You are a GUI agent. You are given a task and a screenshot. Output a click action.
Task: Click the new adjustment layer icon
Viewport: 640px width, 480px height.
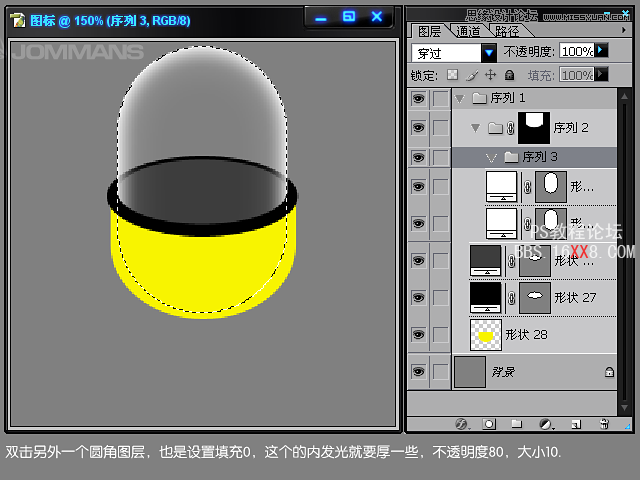tap(546, 424)
